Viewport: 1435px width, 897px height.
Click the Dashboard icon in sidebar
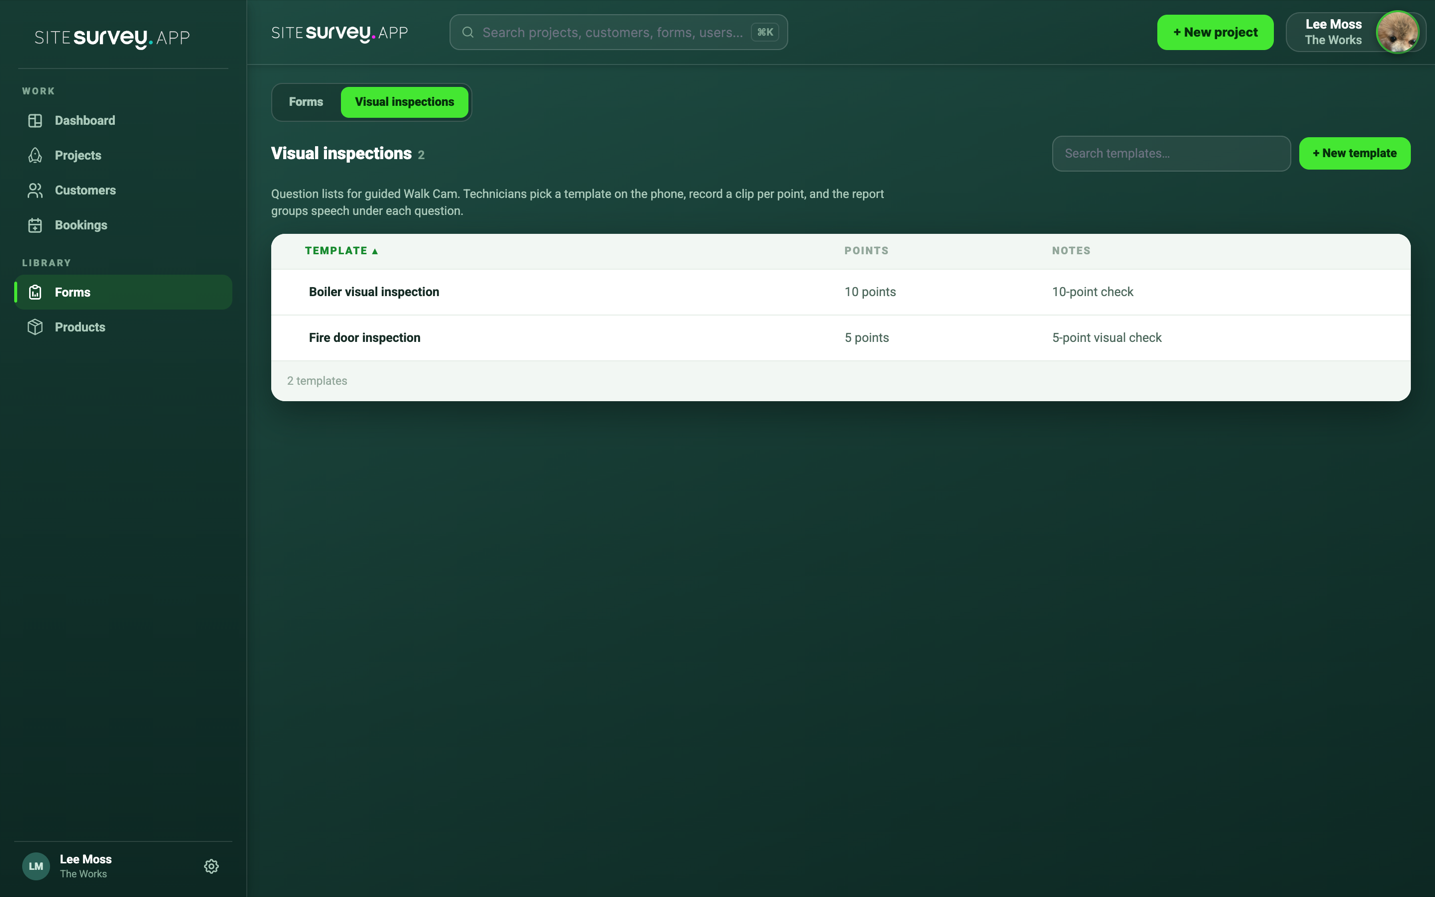tap(35, 121)
